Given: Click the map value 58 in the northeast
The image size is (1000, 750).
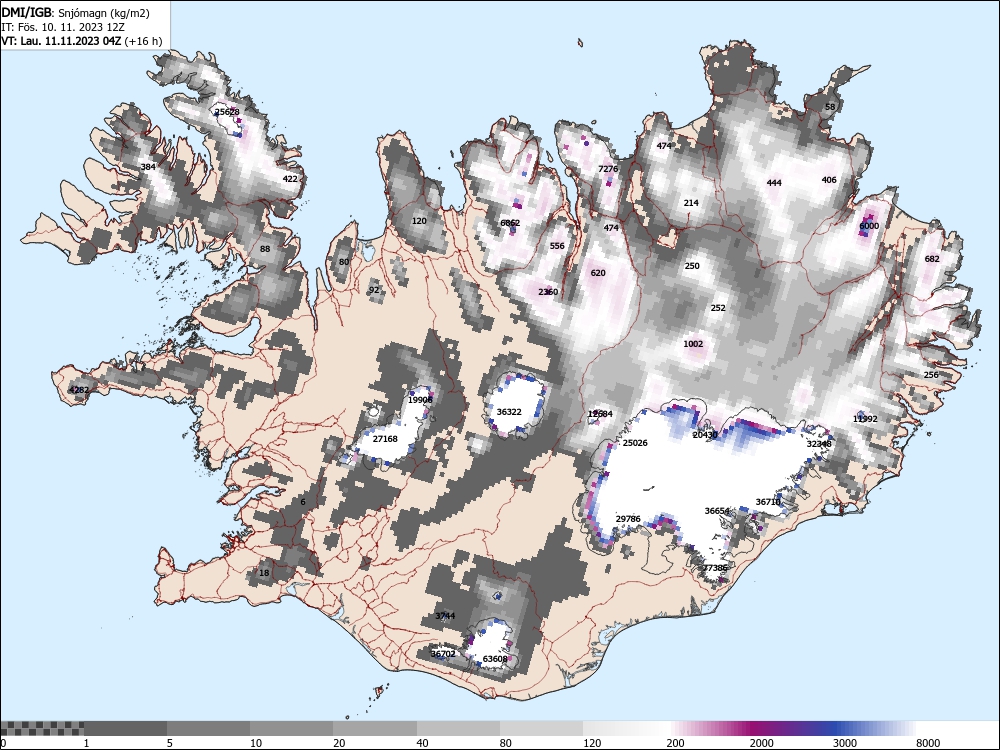Looking at the screenshot, I should pyautogui.click(x=830, y=107).
